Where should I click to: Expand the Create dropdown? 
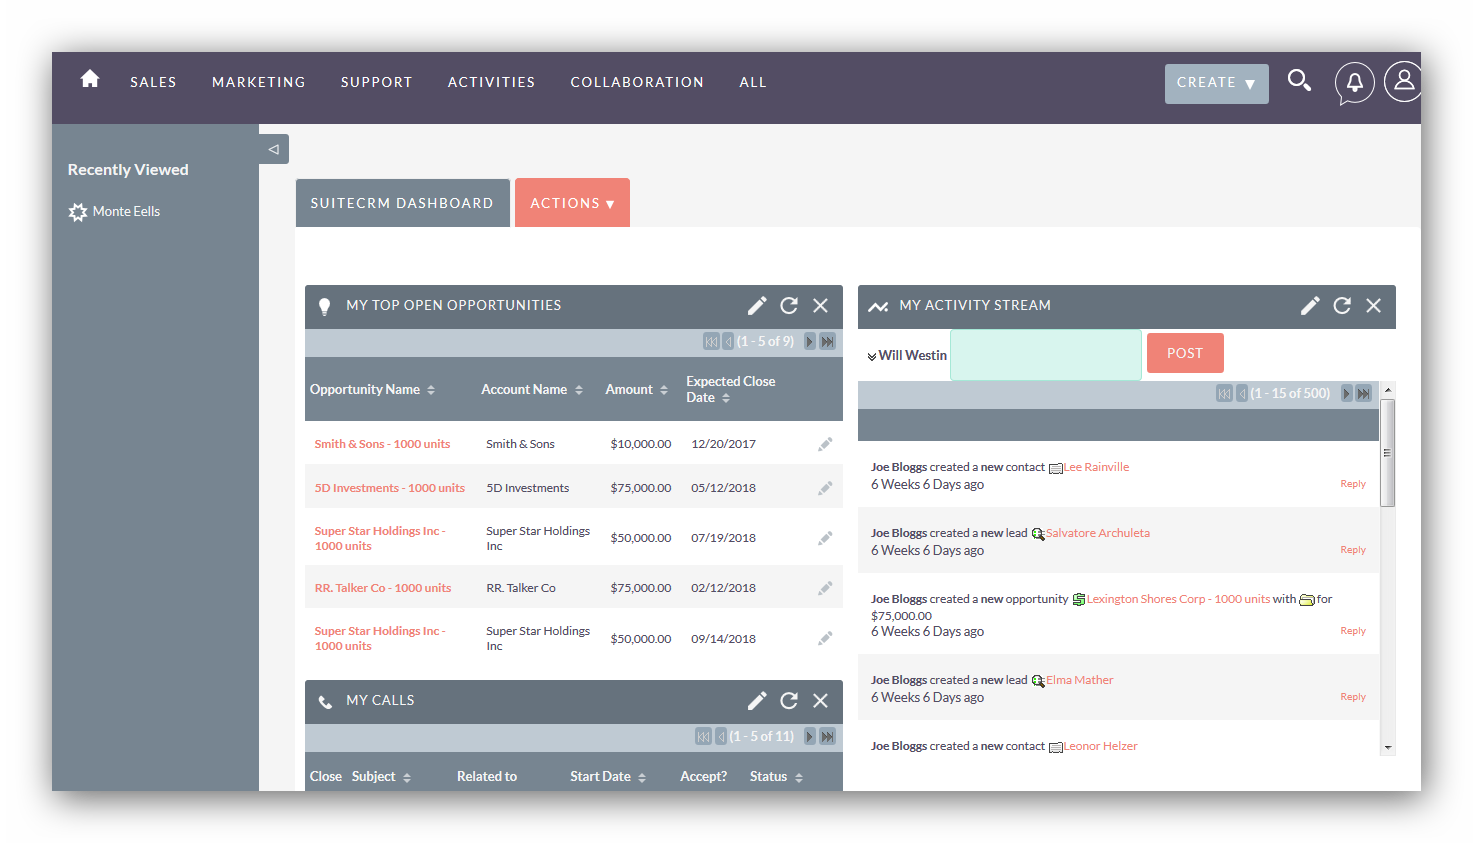tap(1216, 84)
